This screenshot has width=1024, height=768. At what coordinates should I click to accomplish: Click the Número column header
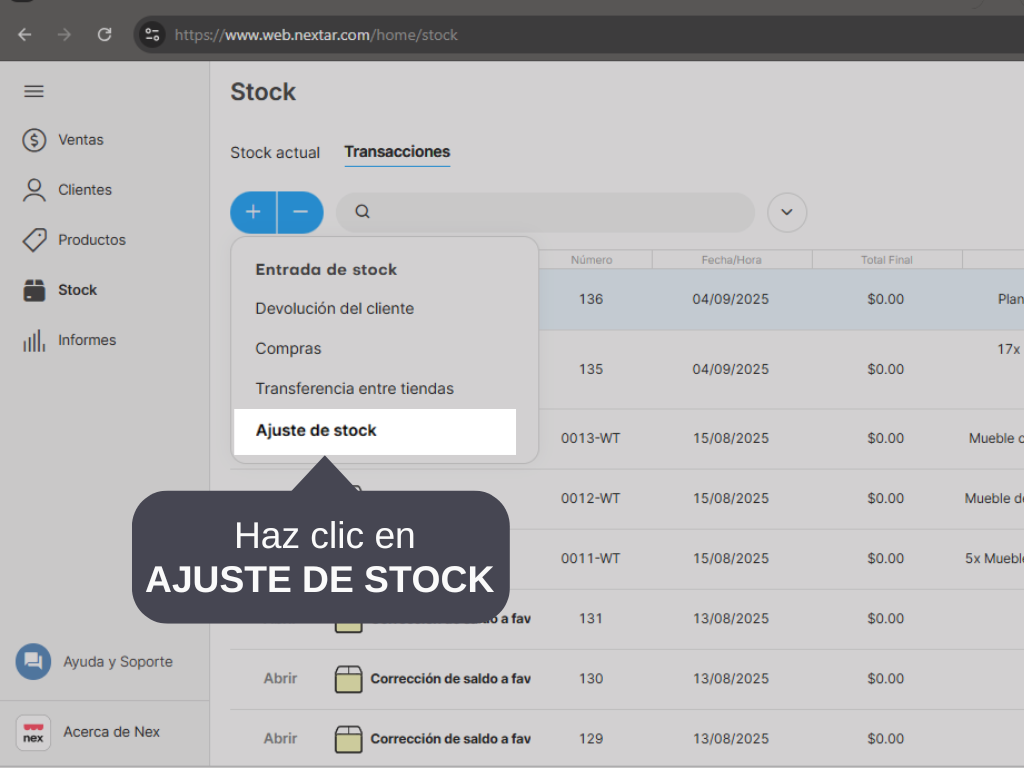tap(591, 260)
